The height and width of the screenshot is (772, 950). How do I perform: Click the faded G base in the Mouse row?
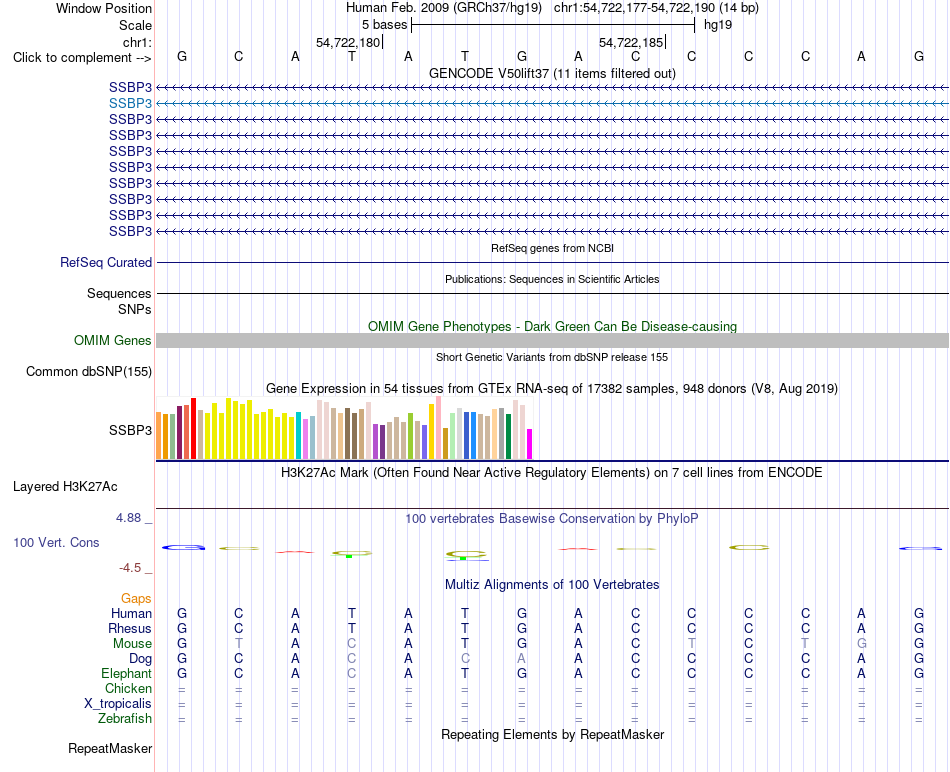tap(862, 644)
